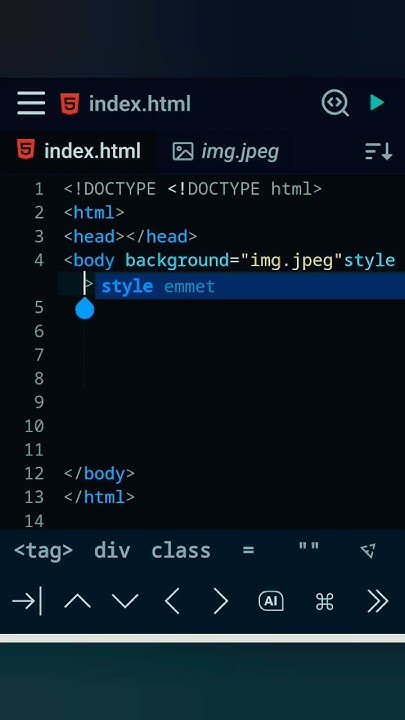Insert class from quick bar
This screenshot has width=405, height=720.
point(181,550)
